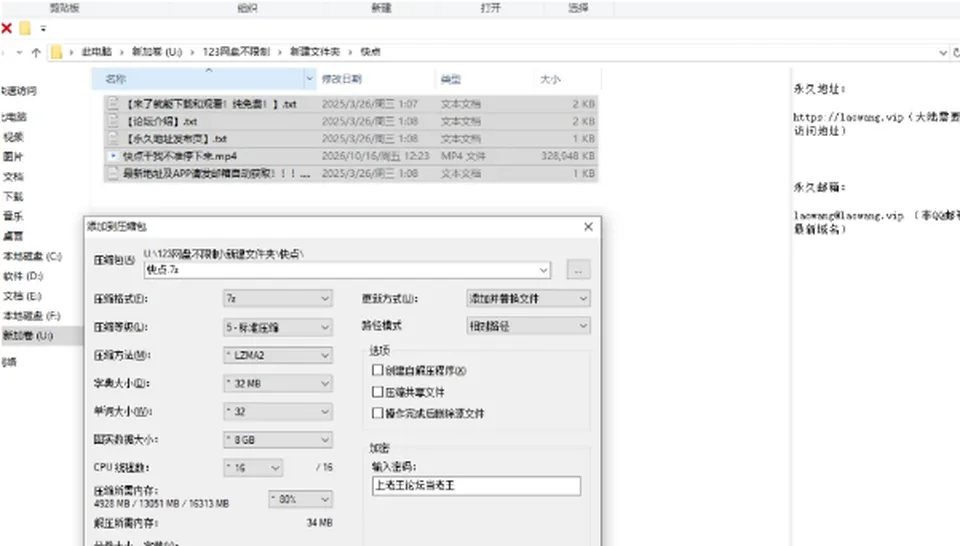The height and width of the screenshot is (546, 960).
Task: Click the text file icon of 【论坛介绍】.txt
Action: [113, 121]
